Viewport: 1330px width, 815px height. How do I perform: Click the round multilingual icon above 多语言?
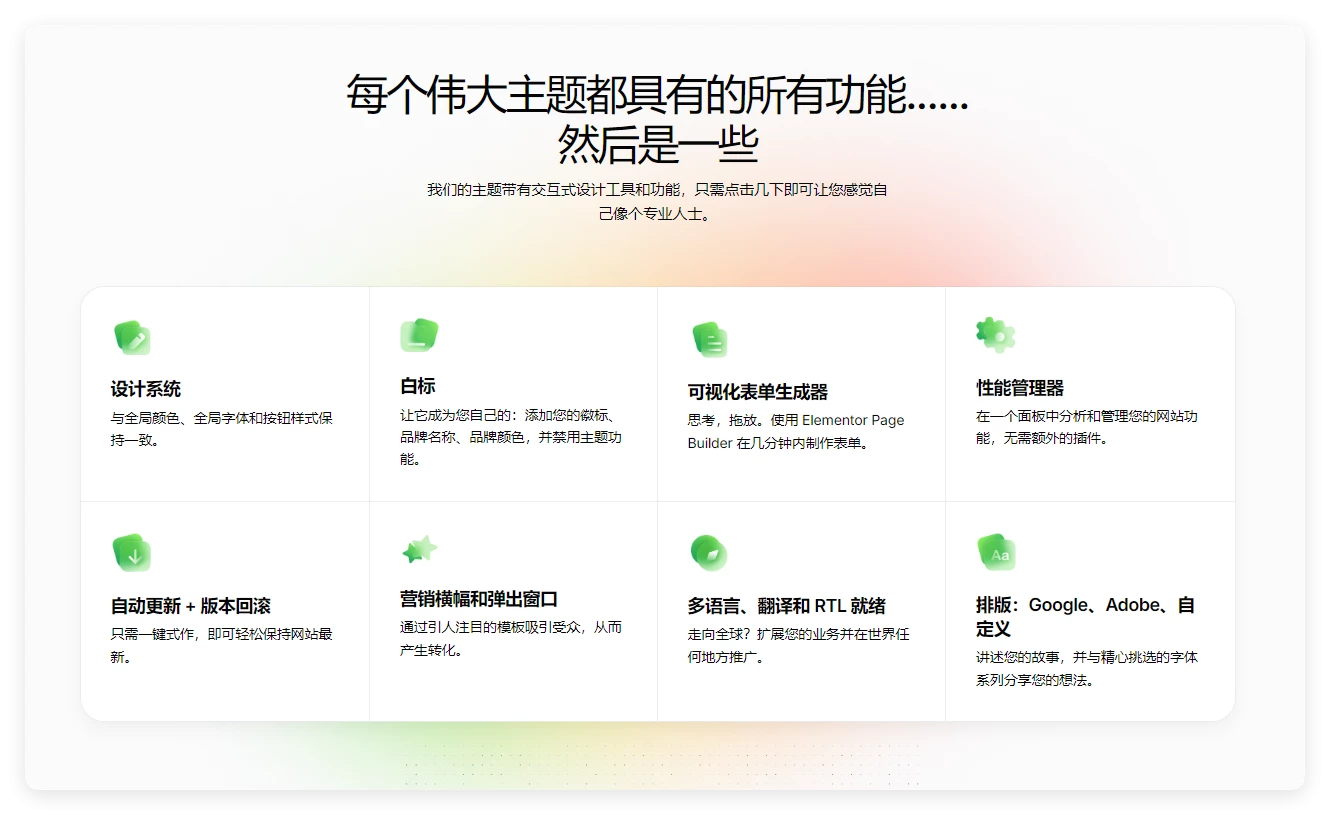pos(708,553)
